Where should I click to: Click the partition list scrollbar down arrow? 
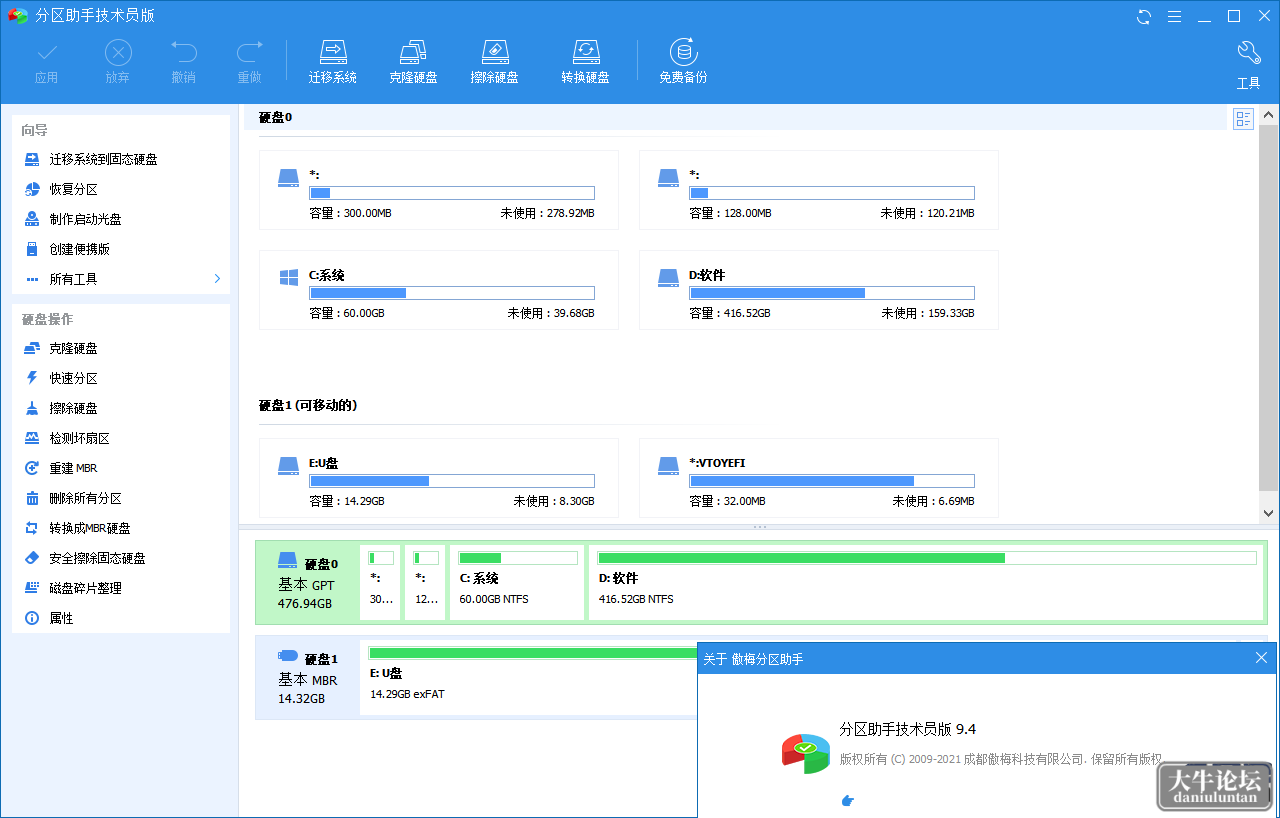pos(1269,512)
